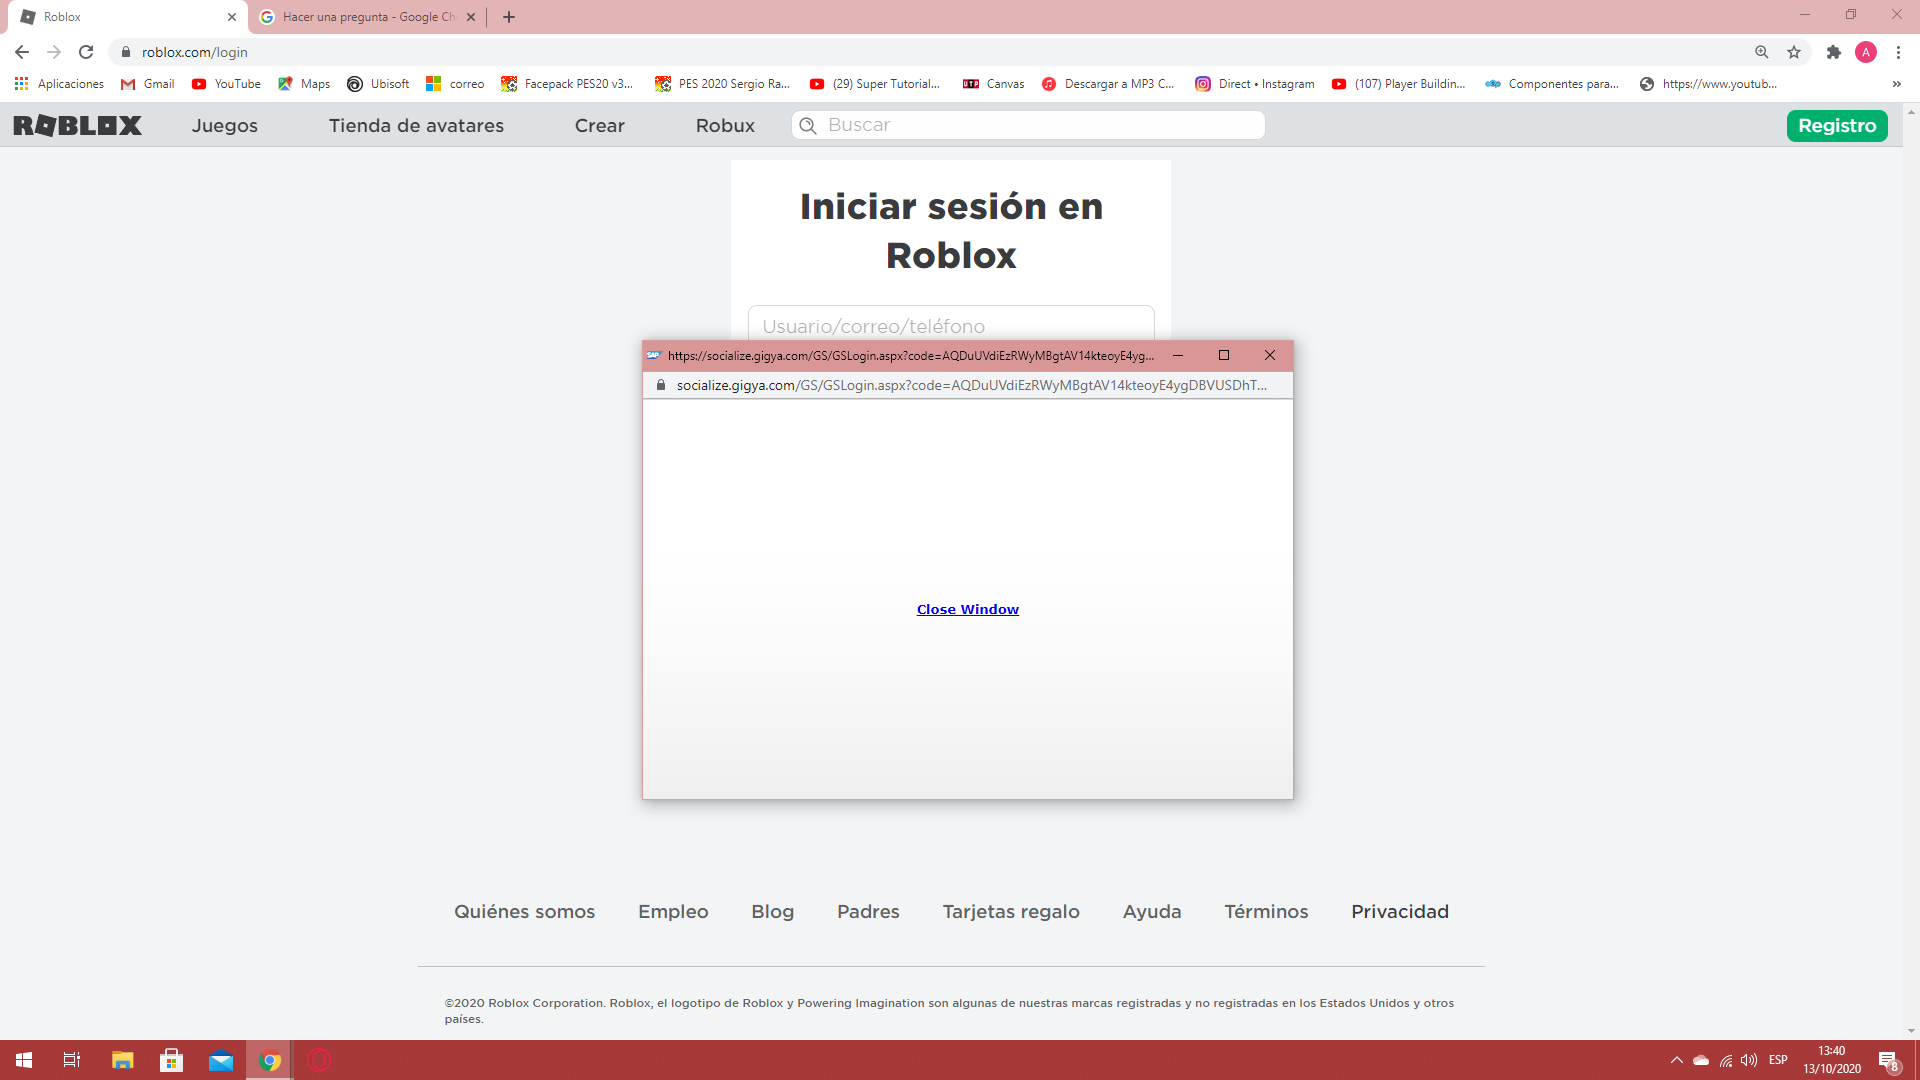Image resolution: width=1920 pixels, height=1080 pixels.
Task: Click the ESP language indicator
Action: (x=1778, y=1060)
